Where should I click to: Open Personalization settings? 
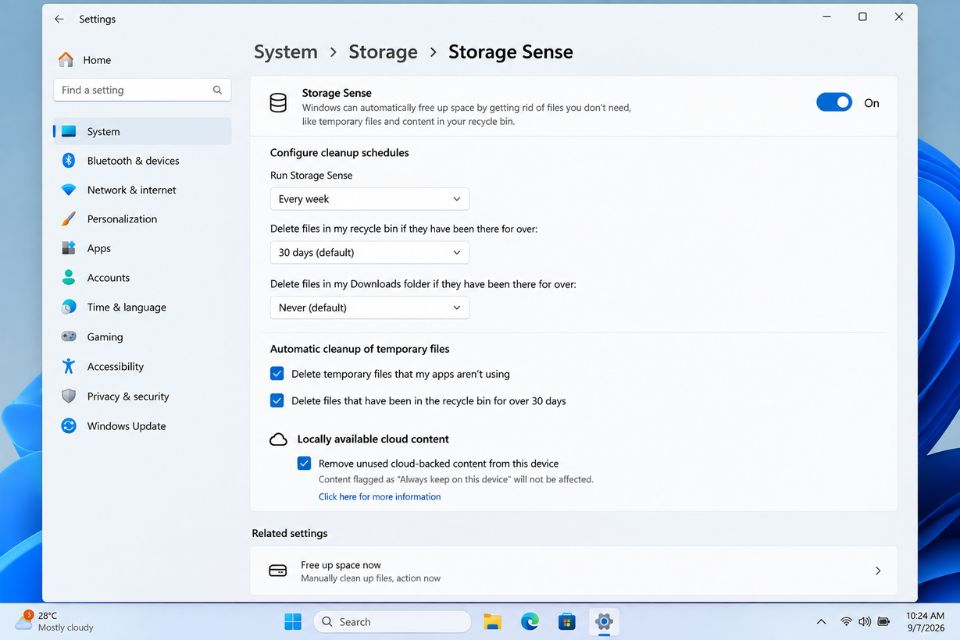click(142, 219)
